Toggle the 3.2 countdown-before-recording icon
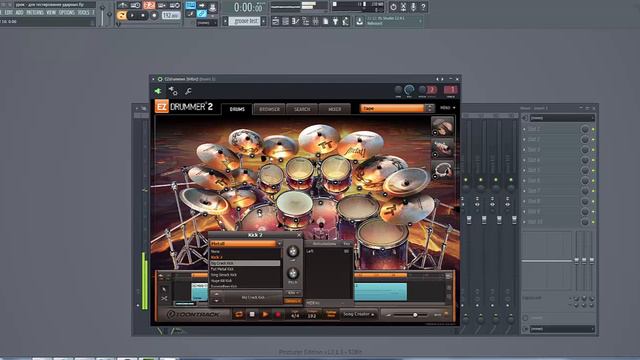Screen dimensions: 640x360 [149, 5]
